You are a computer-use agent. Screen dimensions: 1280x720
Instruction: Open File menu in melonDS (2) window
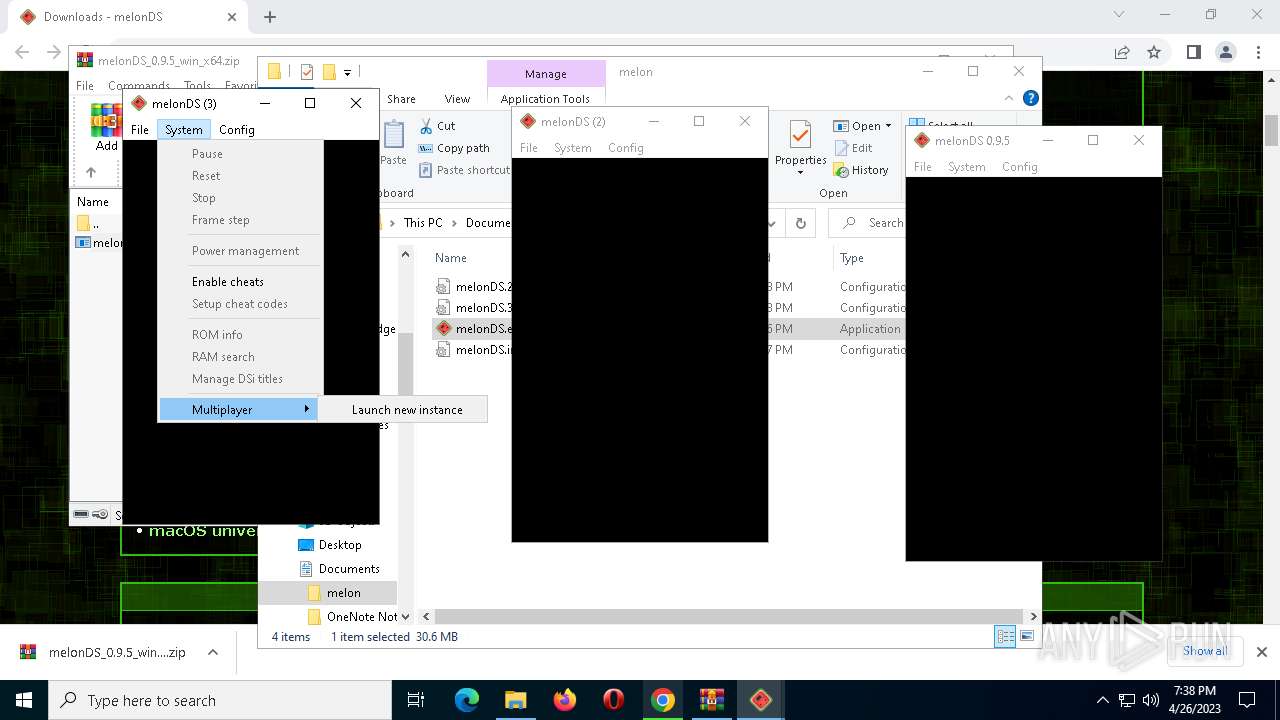tap(529, 148)
